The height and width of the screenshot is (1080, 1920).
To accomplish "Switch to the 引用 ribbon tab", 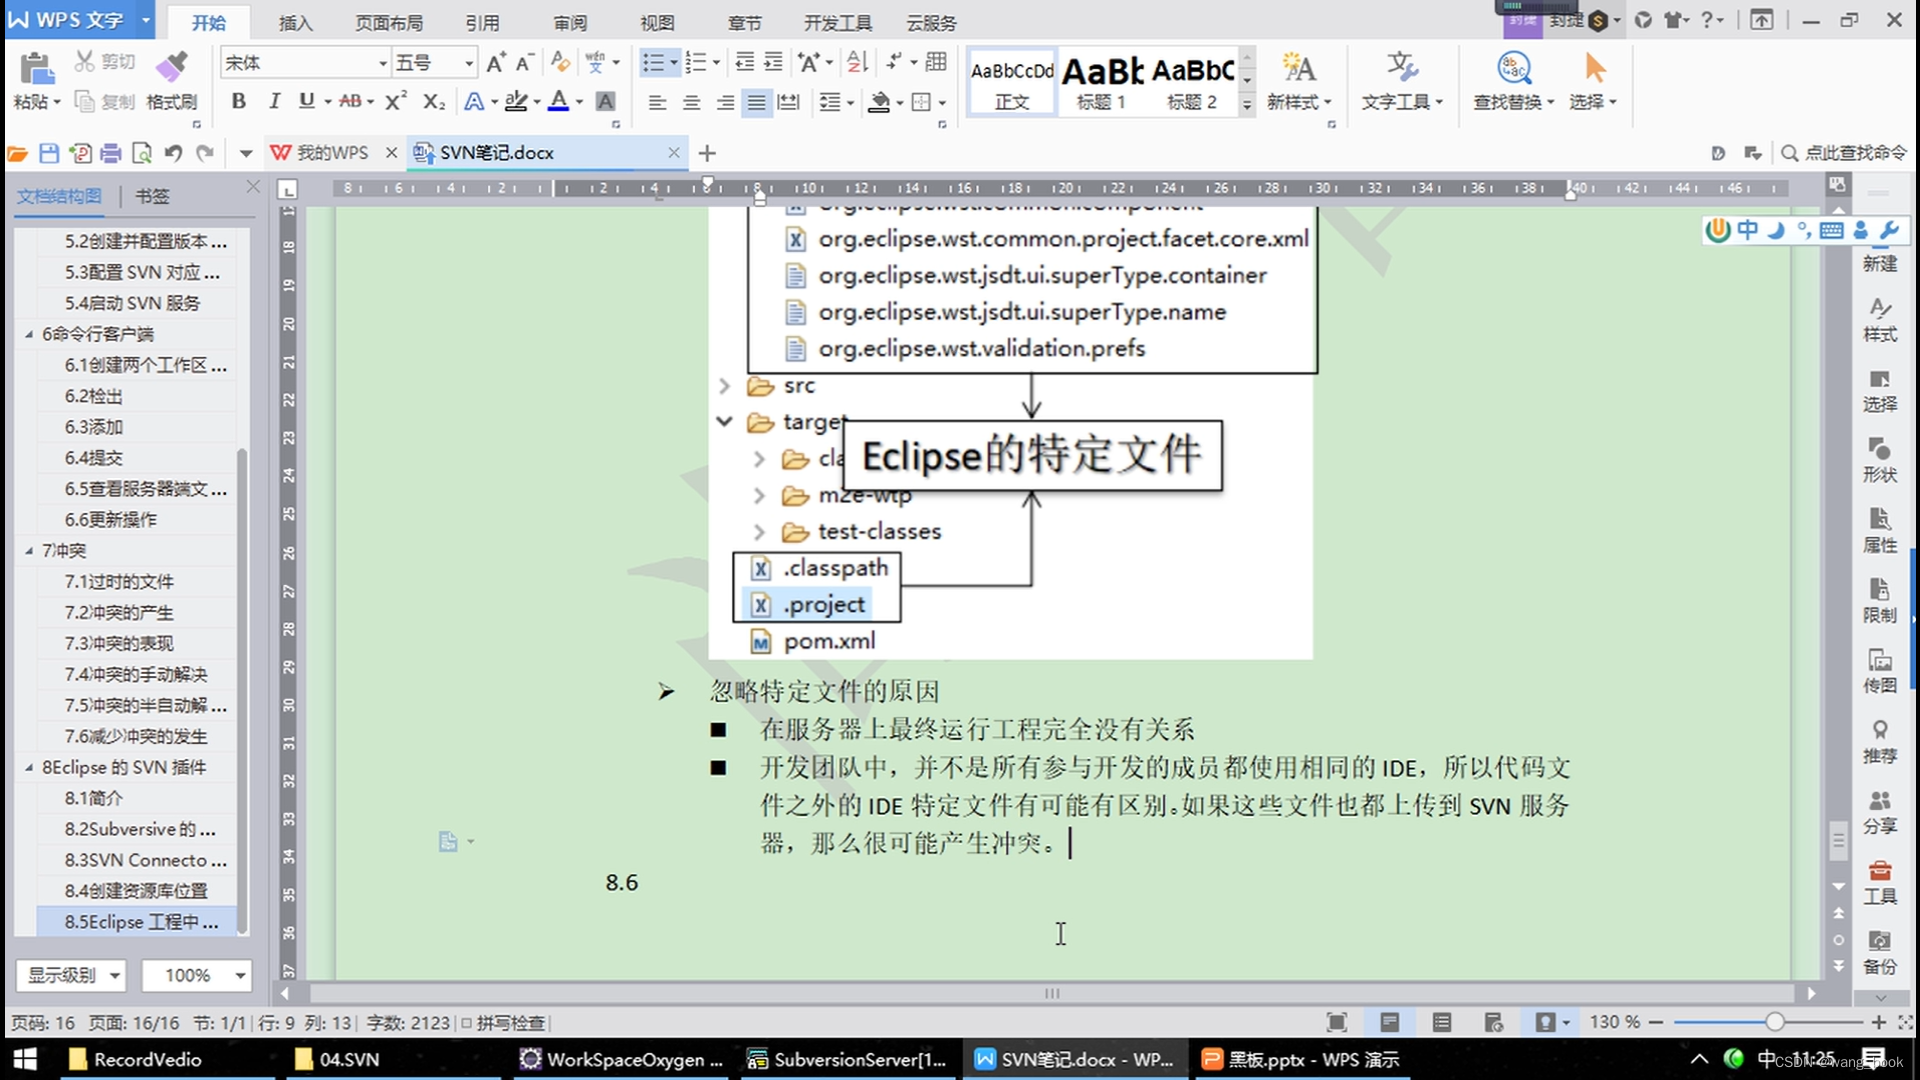I will (x=482, y=22).
